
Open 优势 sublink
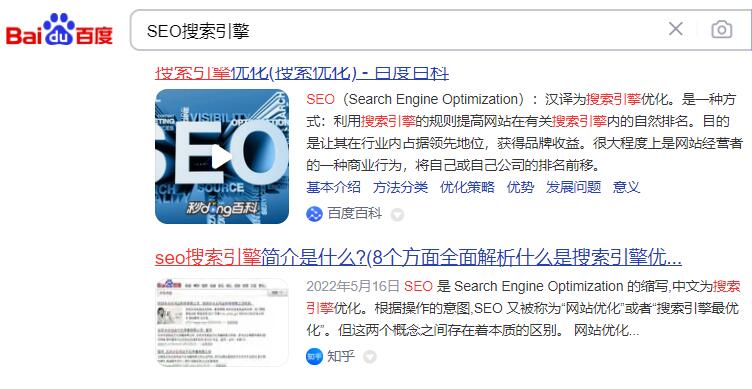(520, 187)
